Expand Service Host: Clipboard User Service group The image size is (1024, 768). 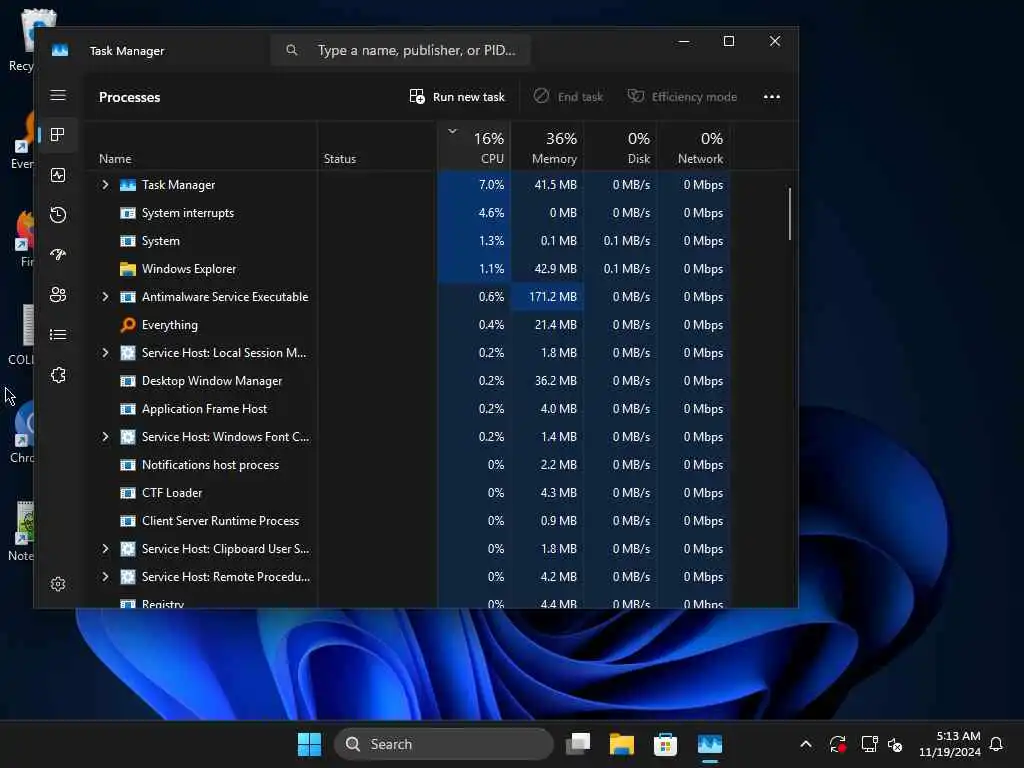105,549
